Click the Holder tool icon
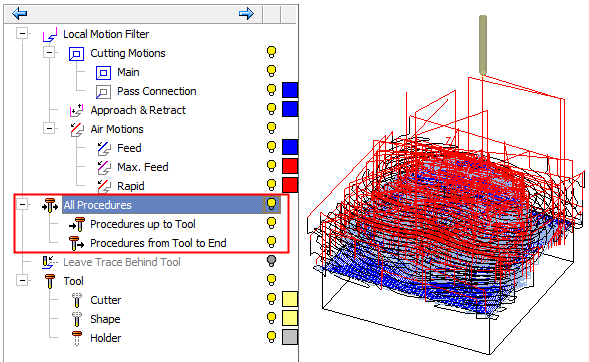589x362 pixels. pos(77,338)
